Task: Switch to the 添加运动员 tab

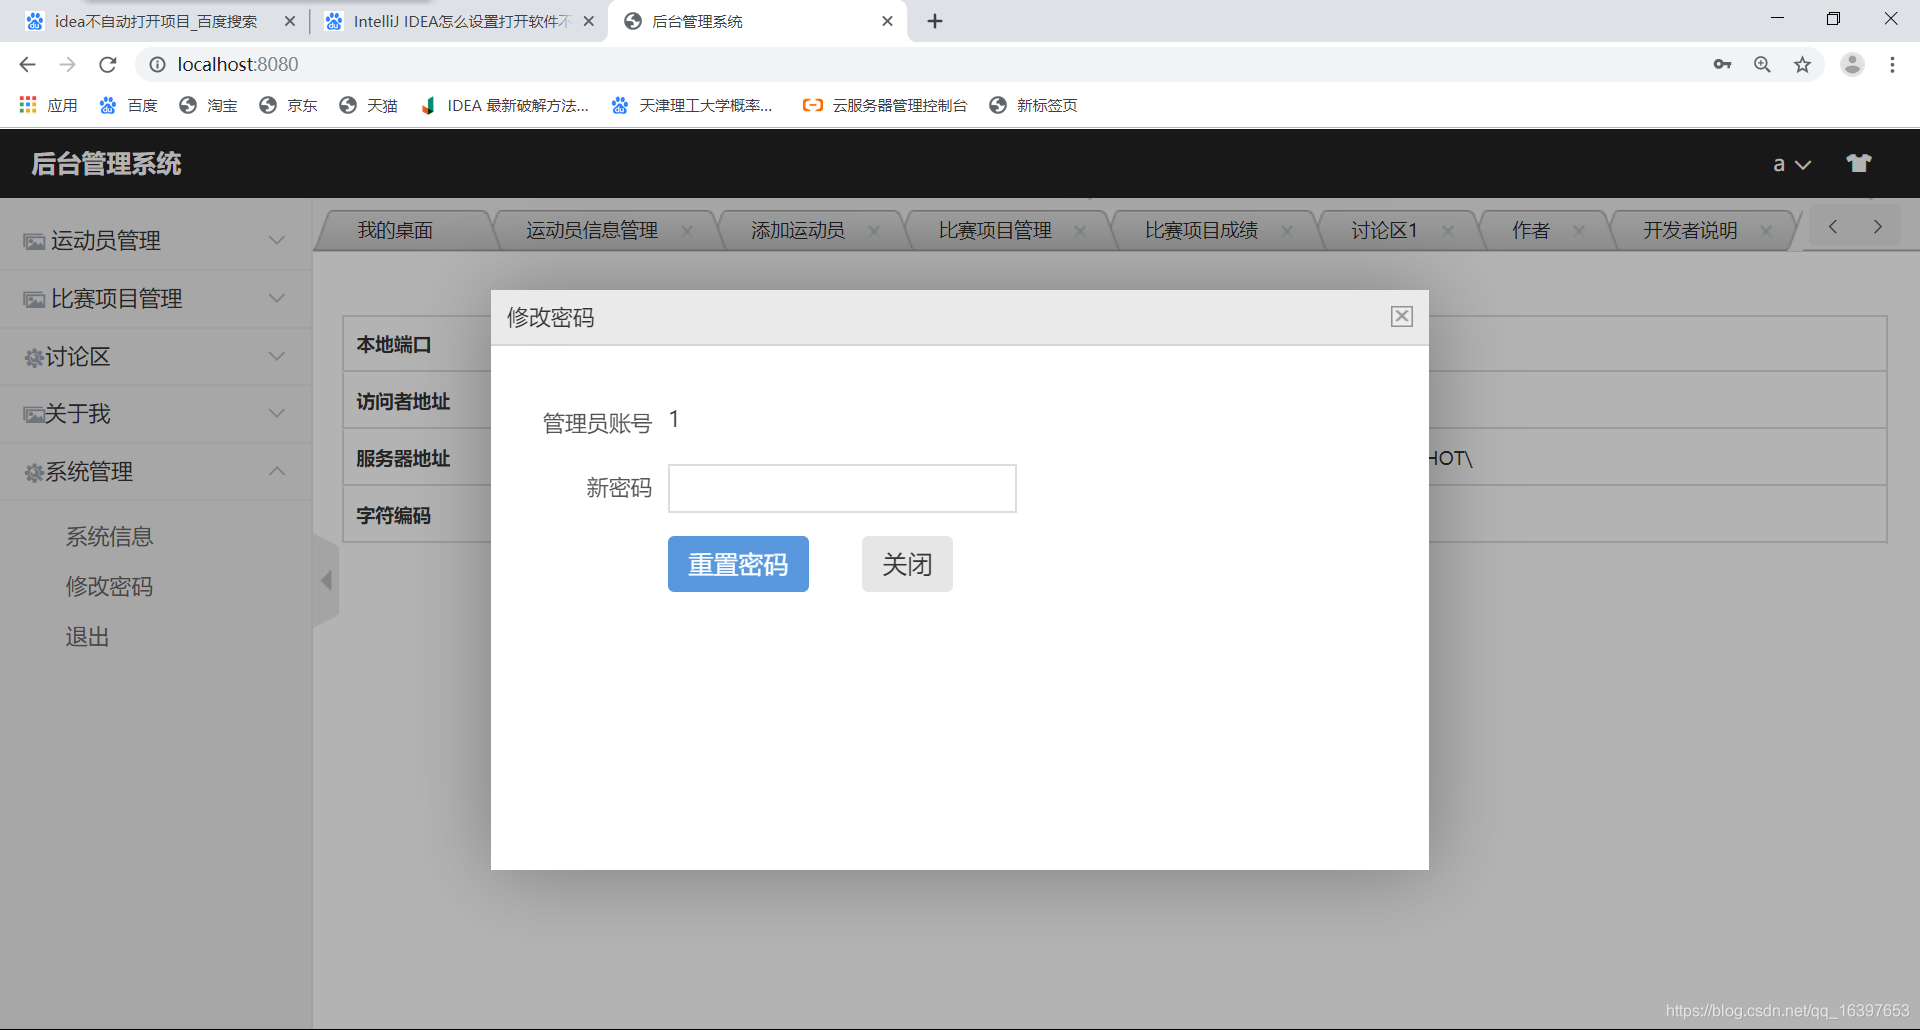Action: tap(798, 230)
